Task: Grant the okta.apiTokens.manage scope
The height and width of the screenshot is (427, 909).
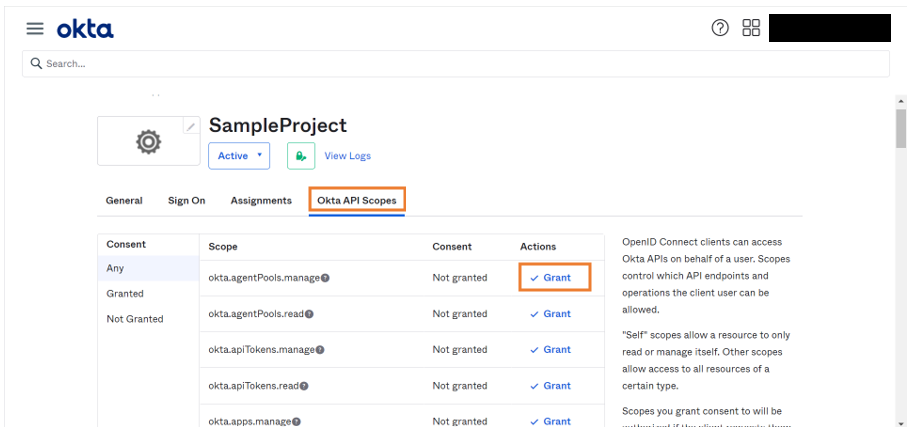Action: pyautogui.click(x=551, y=350)
